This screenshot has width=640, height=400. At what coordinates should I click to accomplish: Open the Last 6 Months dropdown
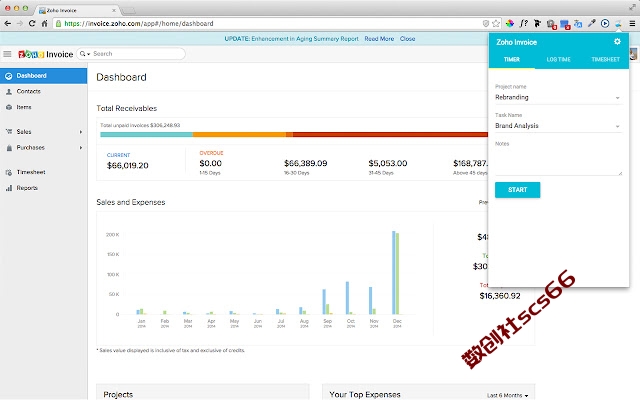pyautogui.click(x=507, y=396)
